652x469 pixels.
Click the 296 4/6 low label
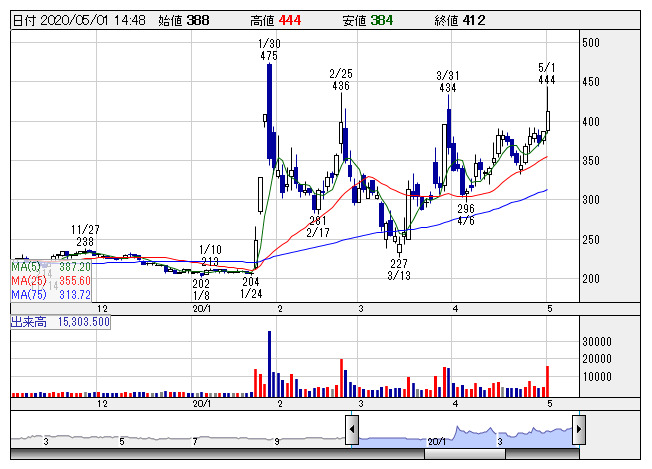click(x=466, y=215)
